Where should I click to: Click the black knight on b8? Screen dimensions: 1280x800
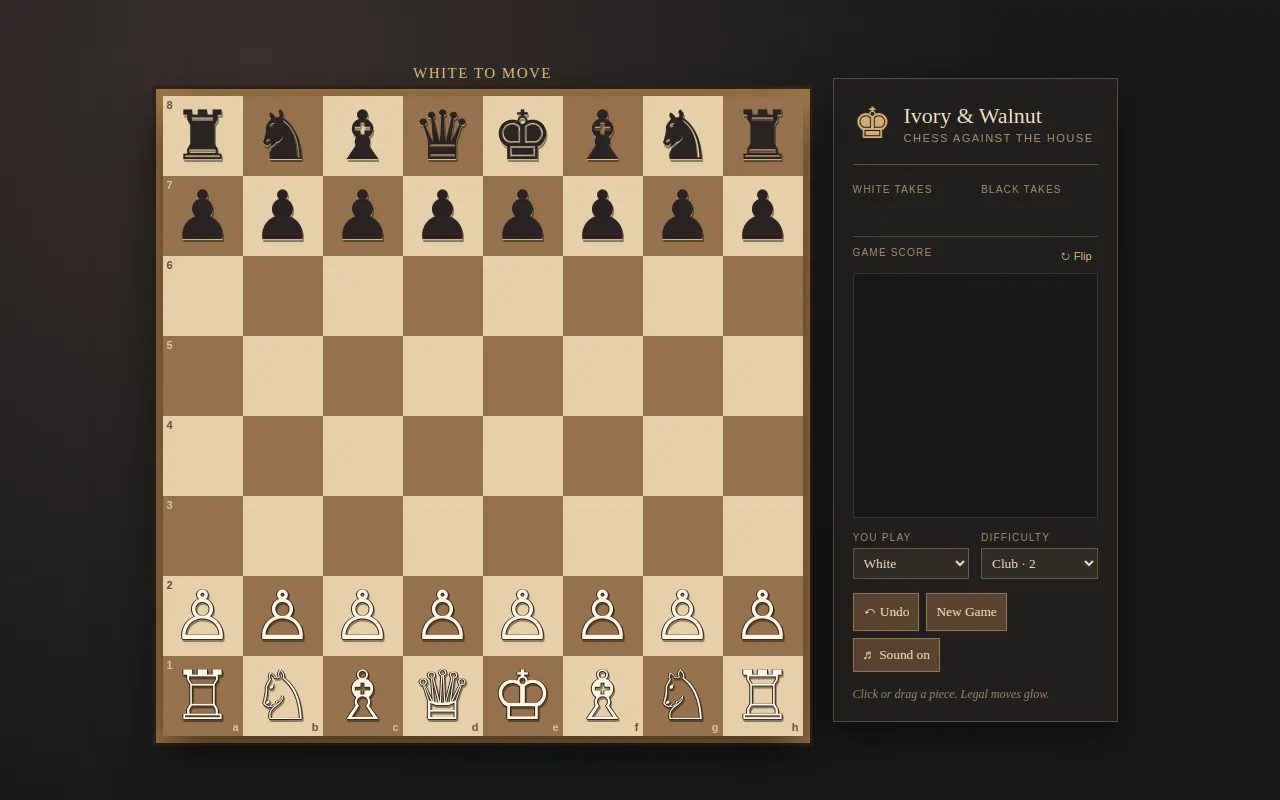283,136
